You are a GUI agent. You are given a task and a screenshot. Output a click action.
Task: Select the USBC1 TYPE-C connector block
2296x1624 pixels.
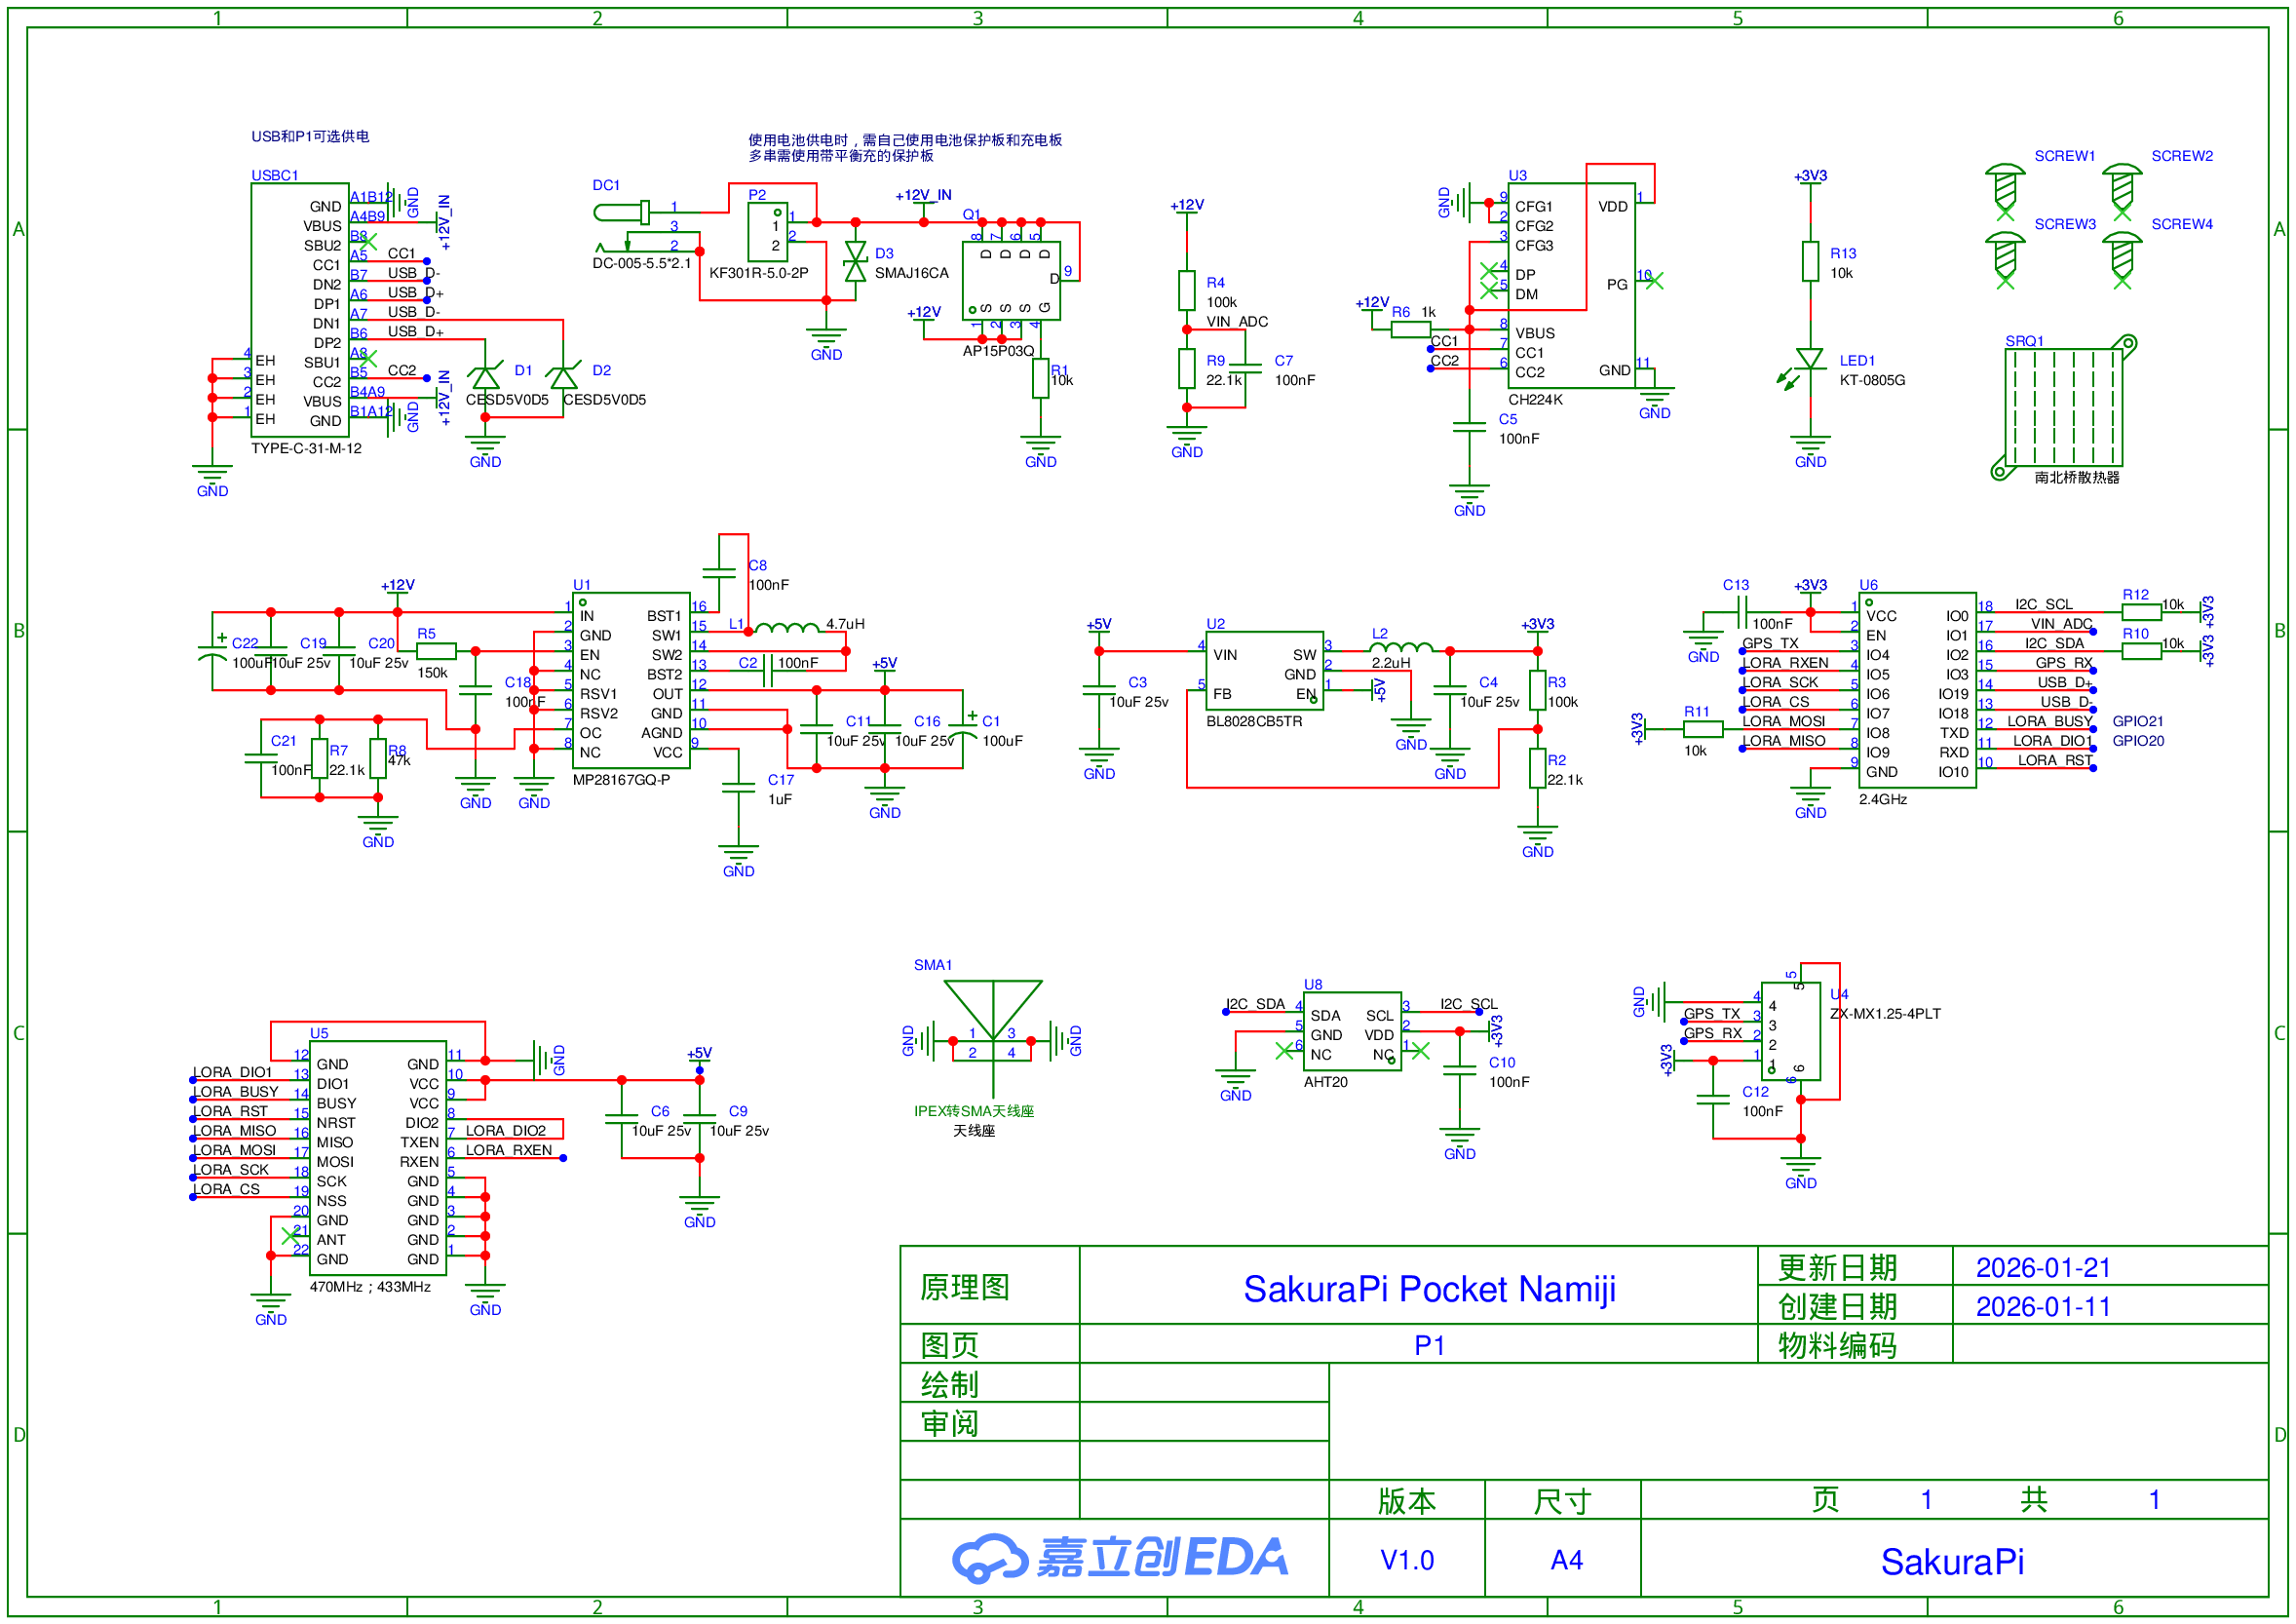point(300,310)
